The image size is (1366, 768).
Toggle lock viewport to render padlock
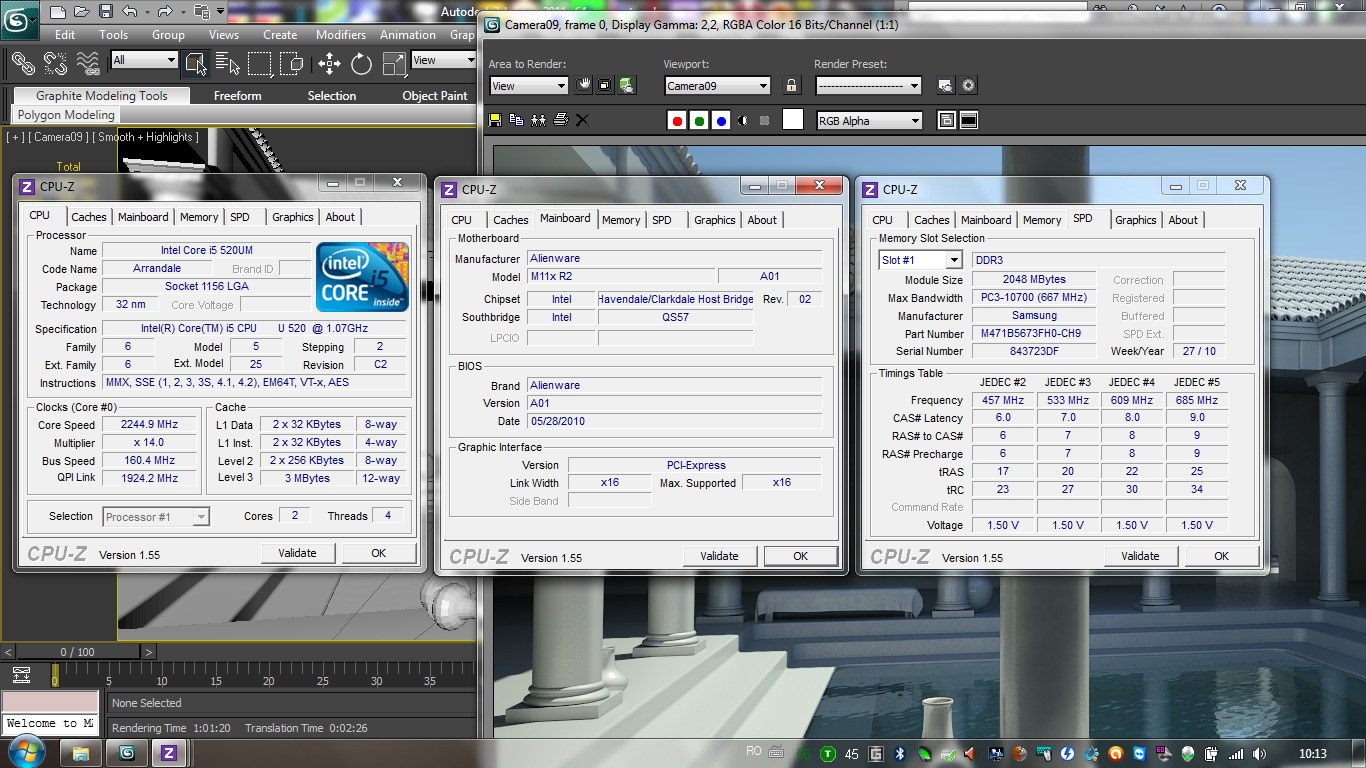792,86
